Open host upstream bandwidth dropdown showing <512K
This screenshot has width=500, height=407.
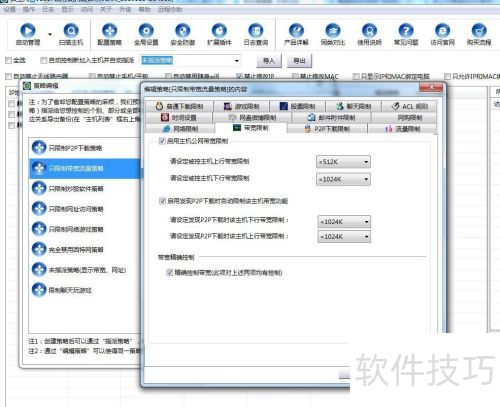click(x=343, y=162)
